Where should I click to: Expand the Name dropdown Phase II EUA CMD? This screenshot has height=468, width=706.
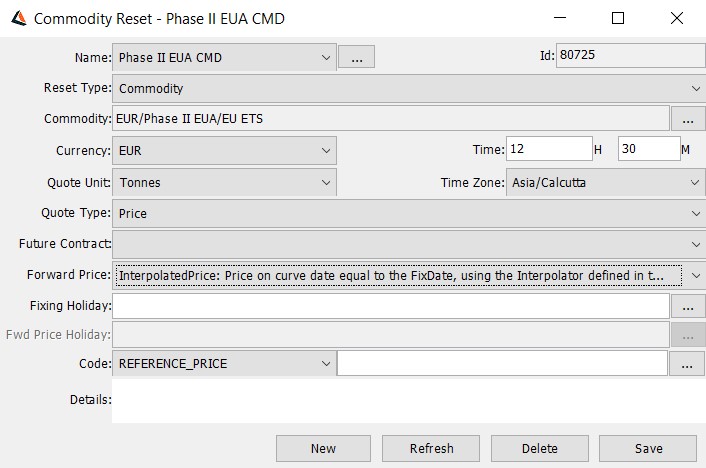[x=224, y=57]
